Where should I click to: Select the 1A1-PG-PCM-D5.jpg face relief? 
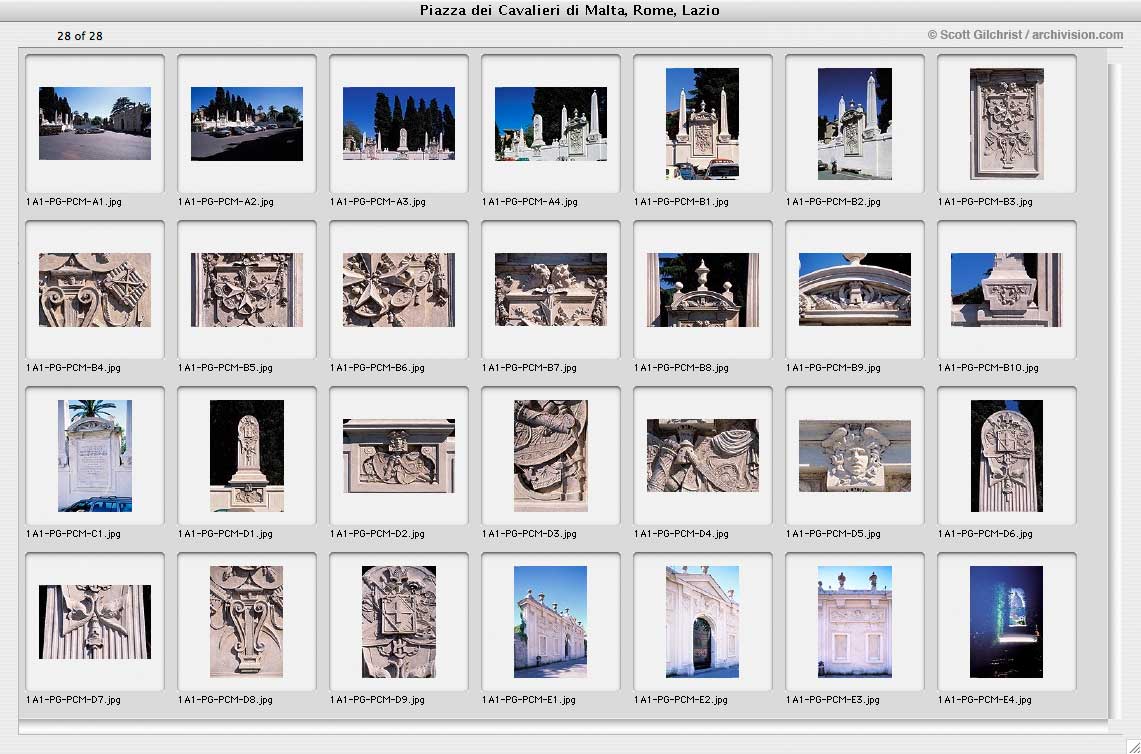point(854,456)
